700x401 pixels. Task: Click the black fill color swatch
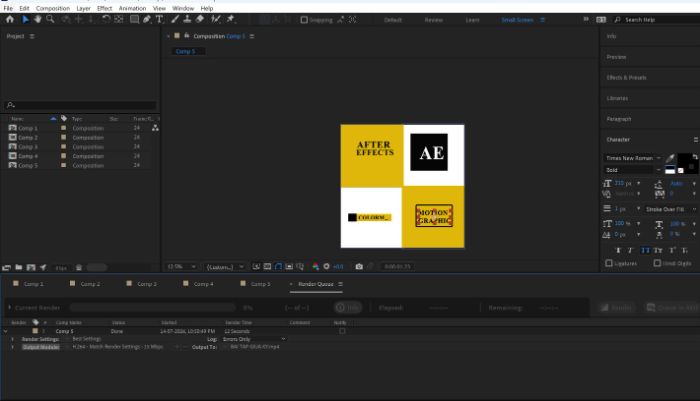click(x=683, y=160)
